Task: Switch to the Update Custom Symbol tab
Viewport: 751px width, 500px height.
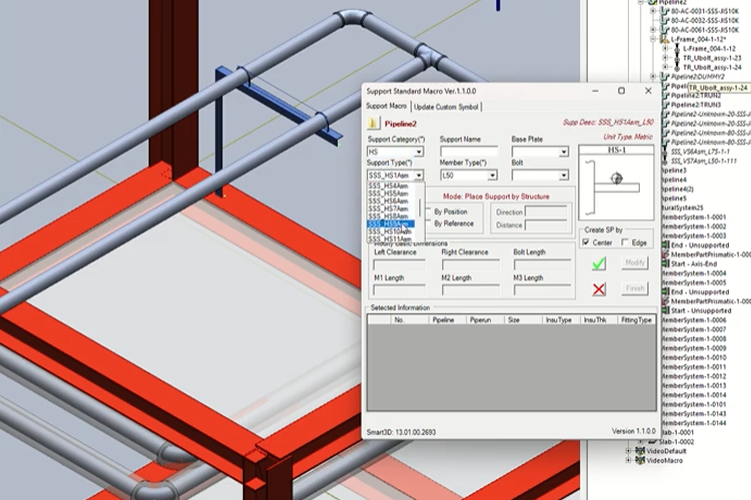Action: click(446, 106)
